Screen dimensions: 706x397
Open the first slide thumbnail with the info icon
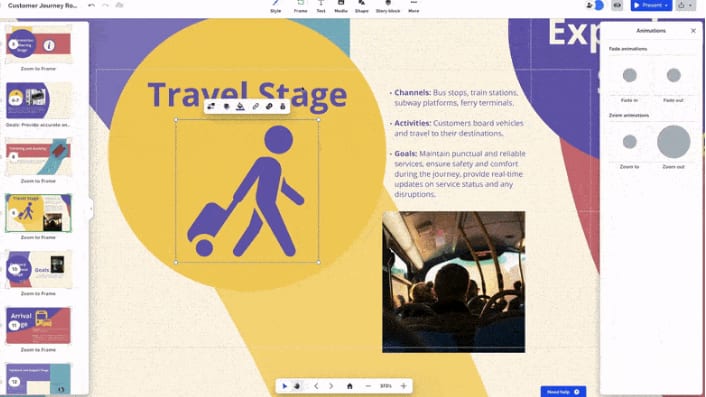[x=38, y=44]
